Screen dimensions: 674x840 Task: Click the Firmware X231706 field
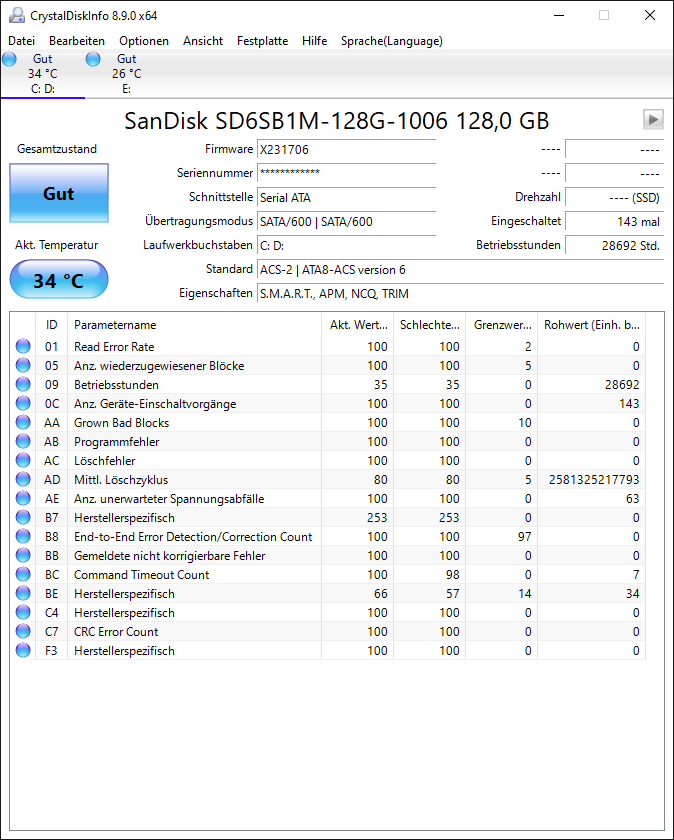345,149
